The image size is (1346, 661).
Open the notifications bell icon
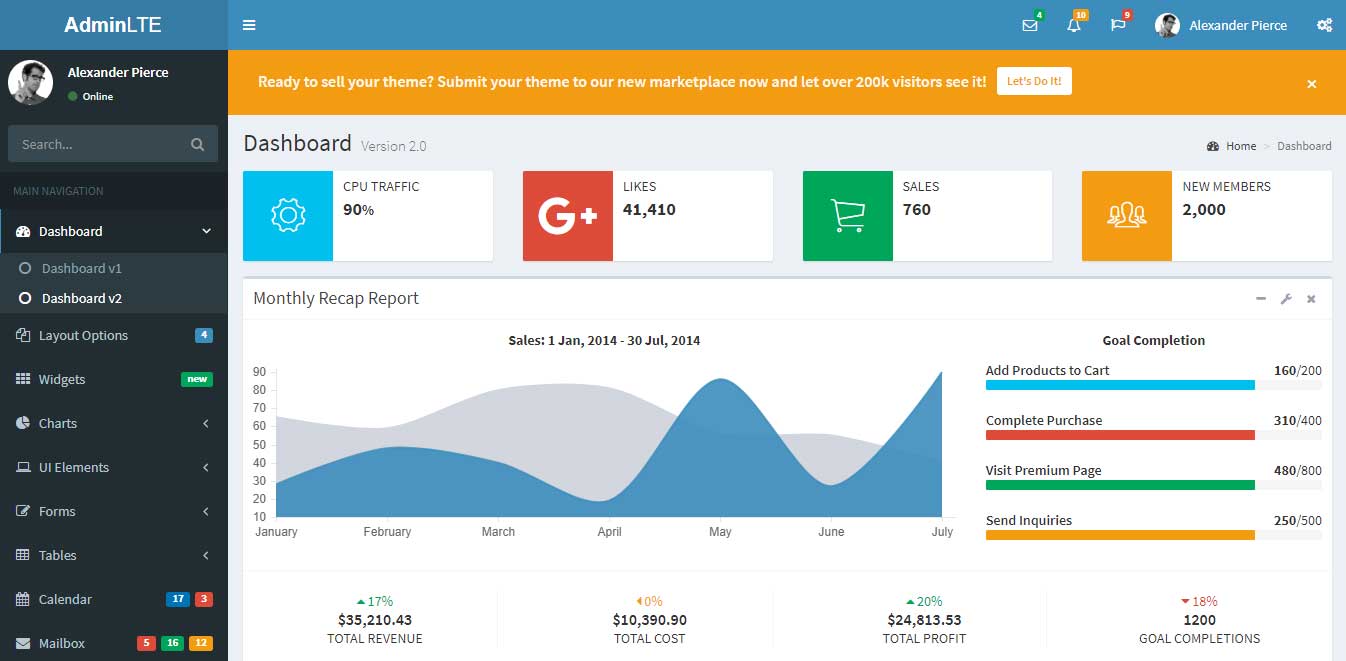(1074, 25)
